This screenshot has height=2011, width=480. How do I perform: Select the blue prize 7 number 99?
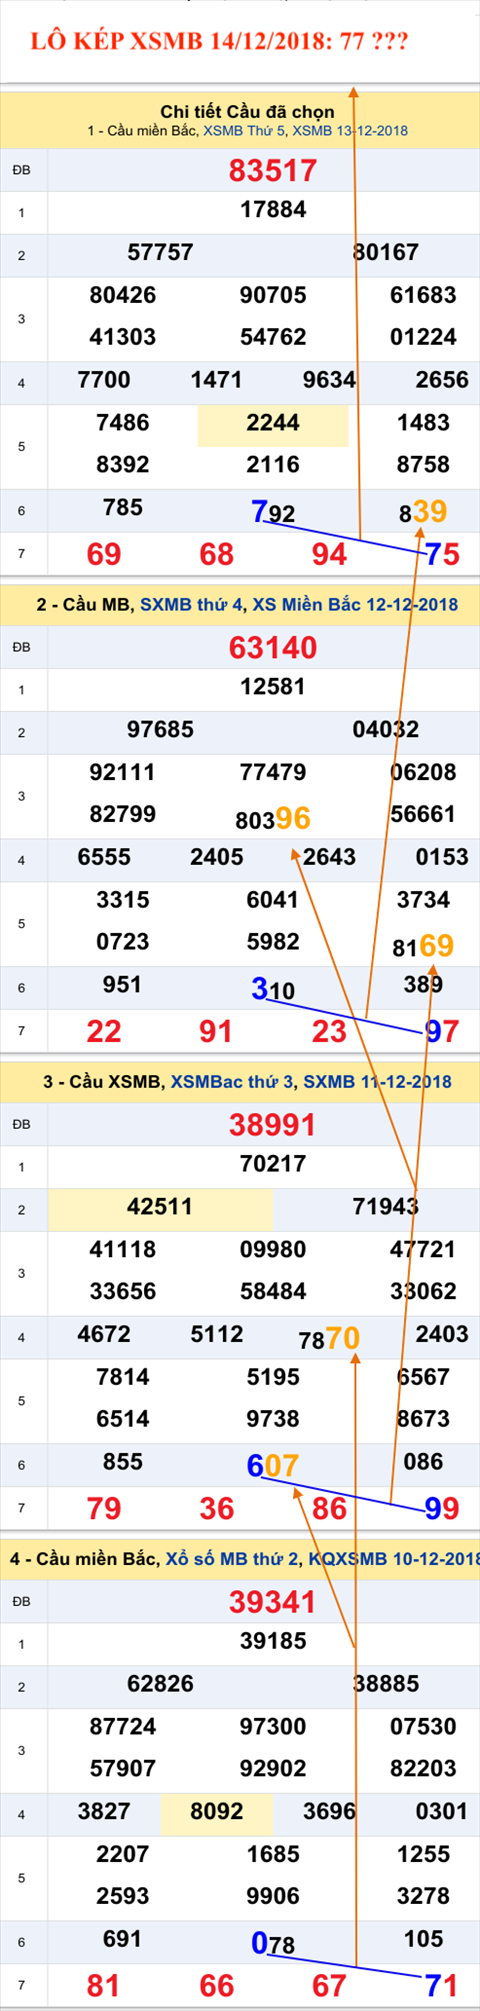click(x=442, y=1508)
